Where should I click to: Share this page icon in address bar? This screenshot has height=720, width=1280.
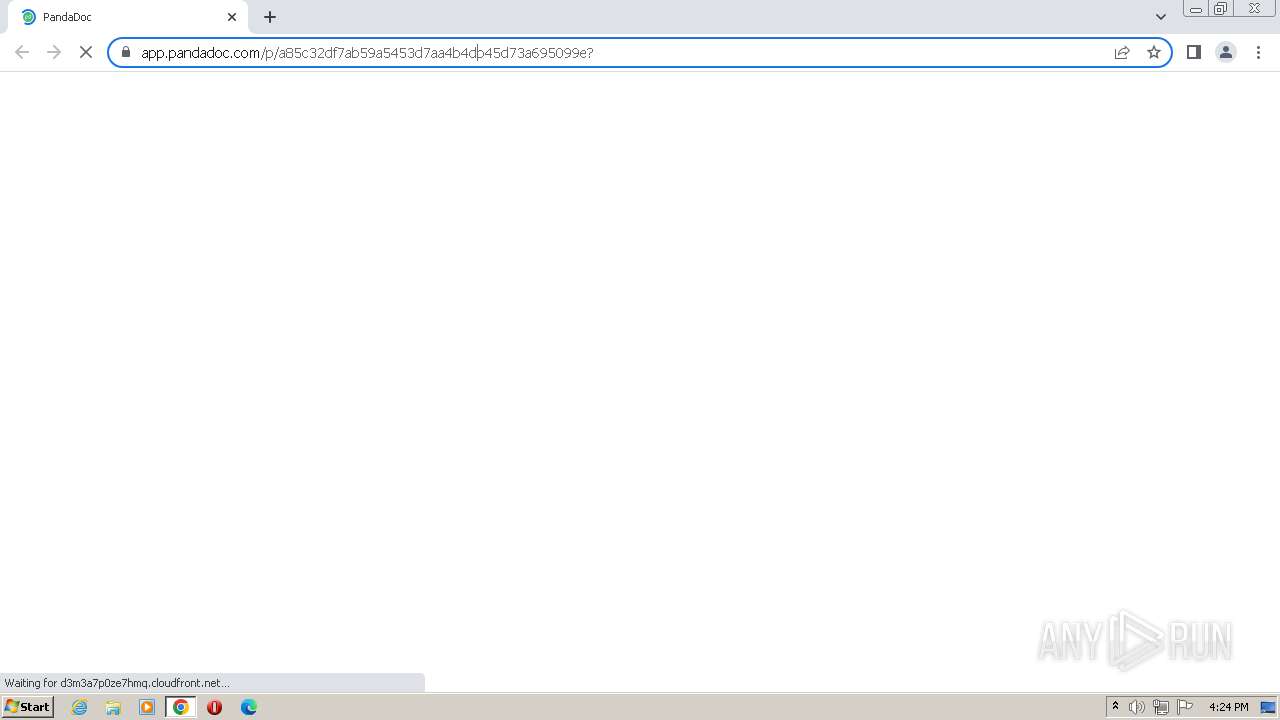click(1122, 52)
